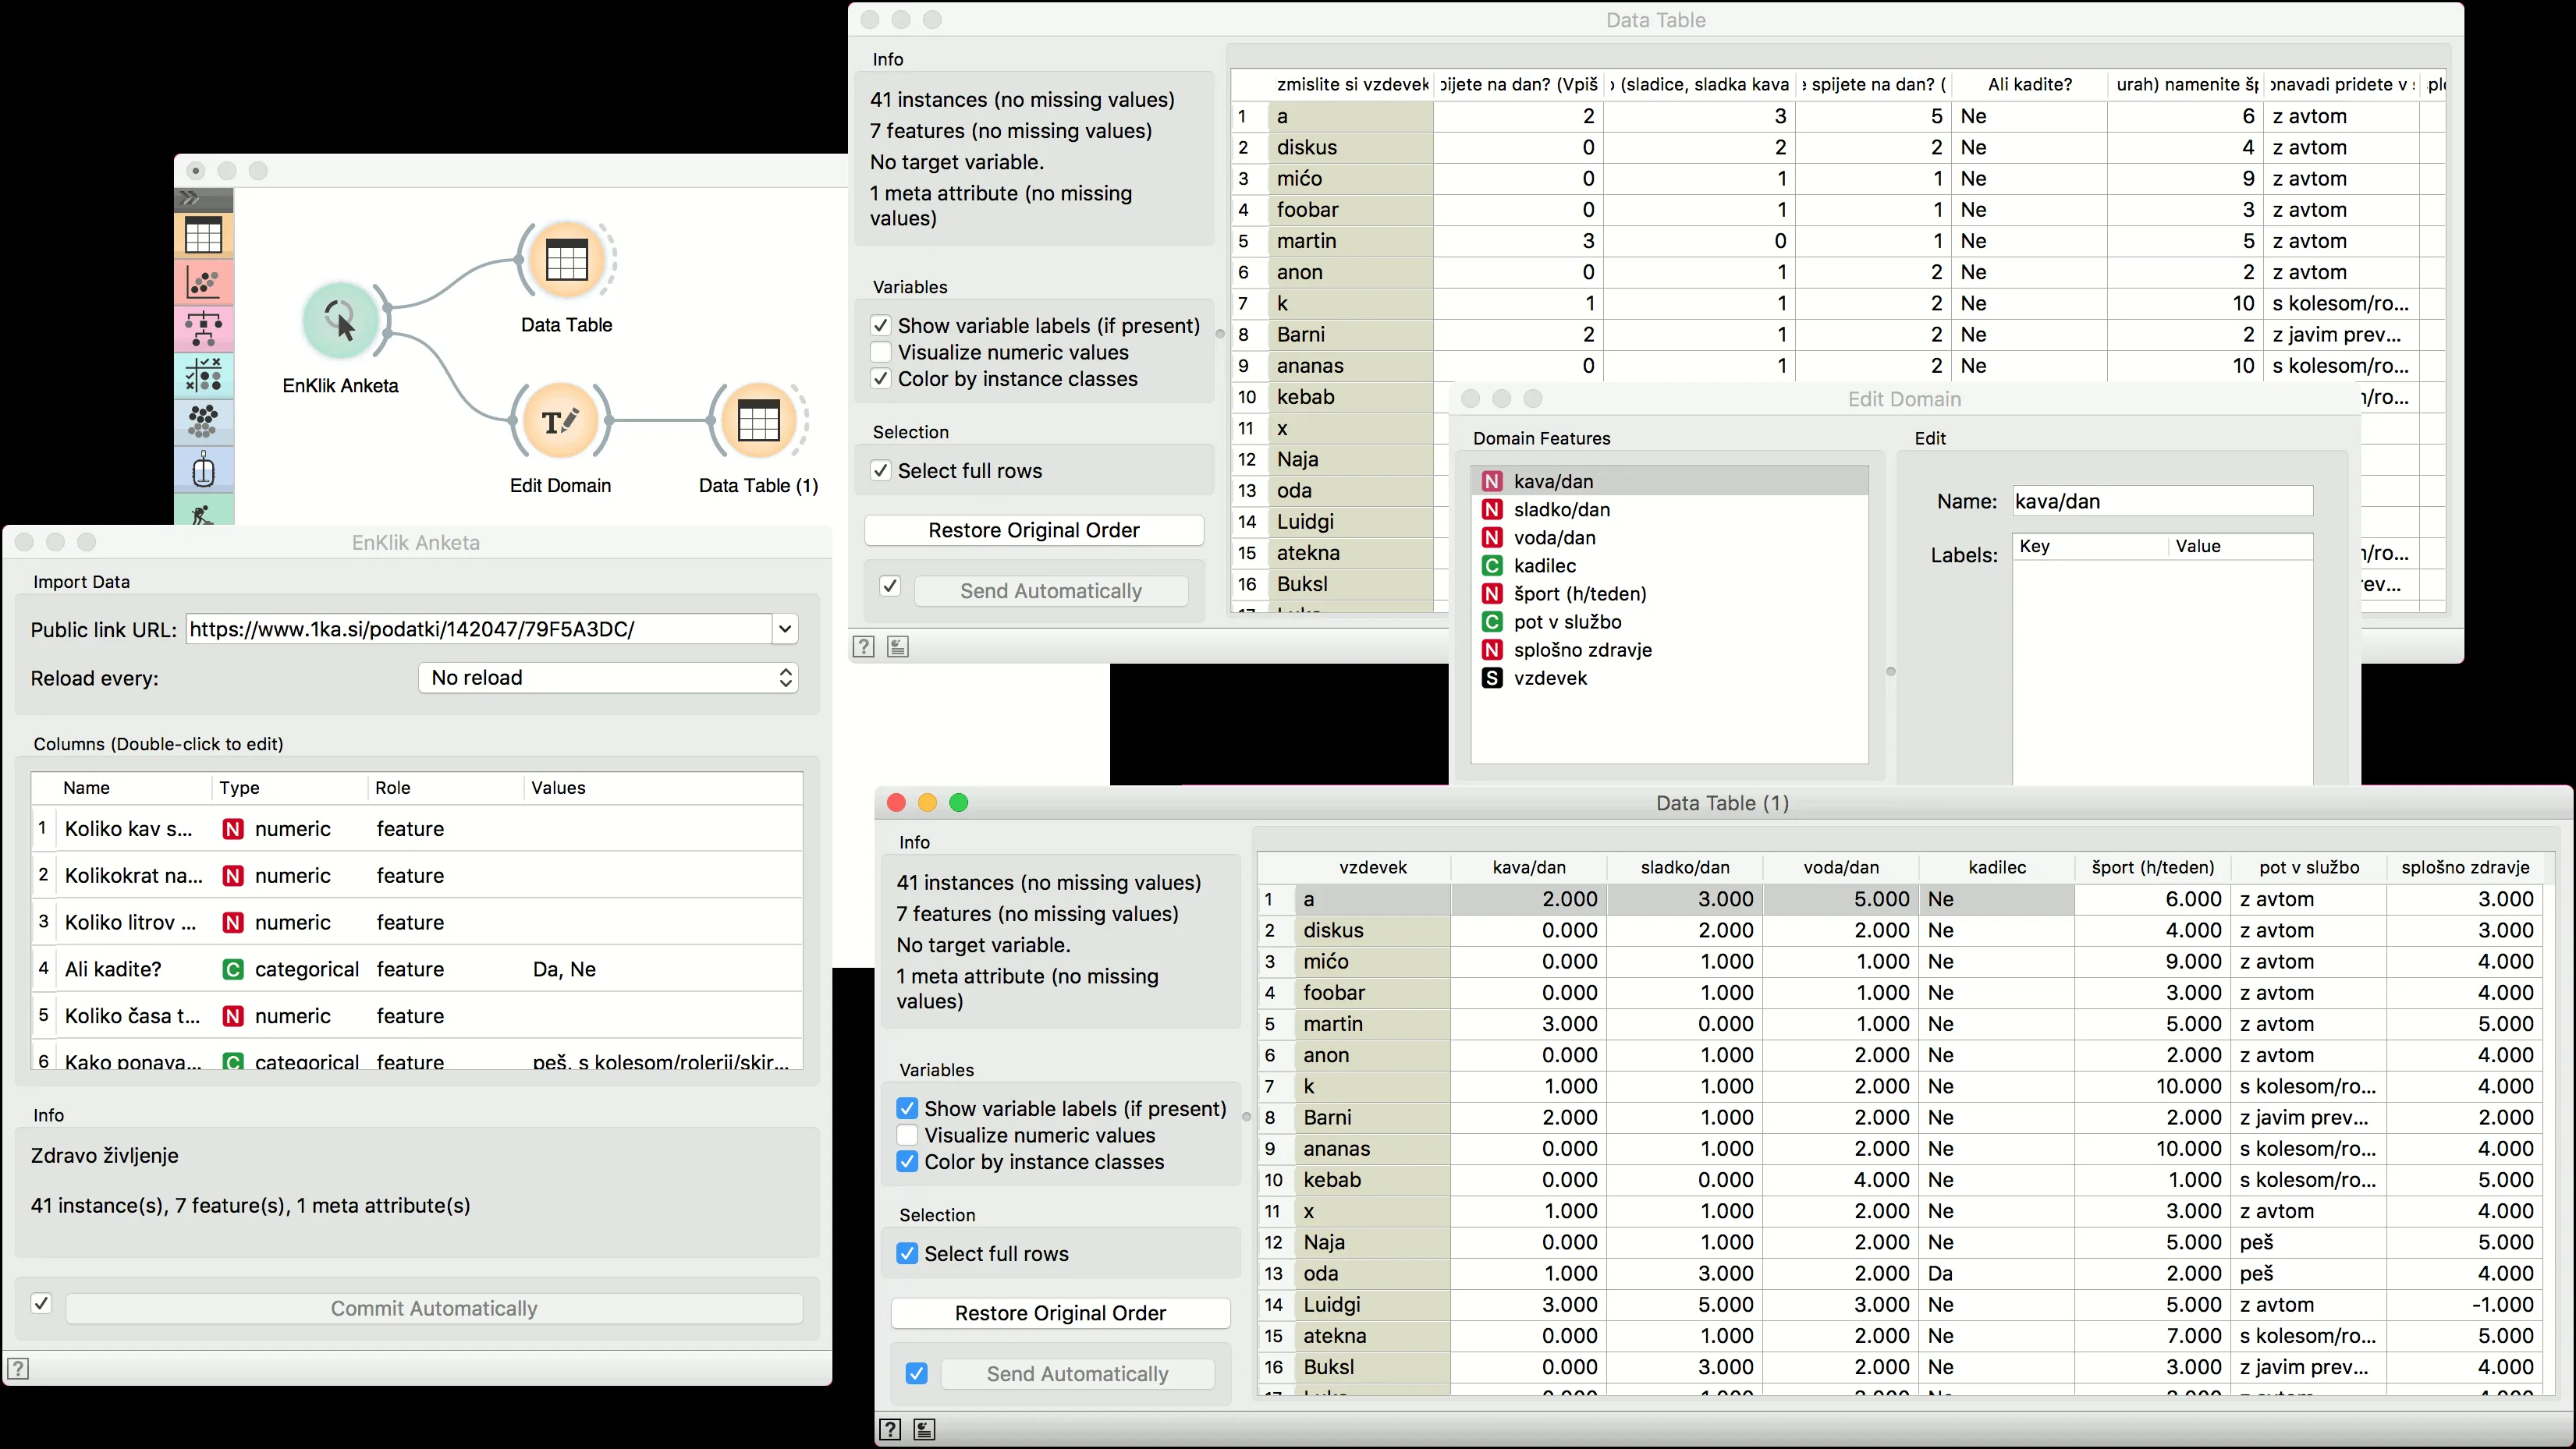This screenshot has height=1449, width=2576.
Task: Click the Name field containing kava/dan
Action: point(2161,501)
